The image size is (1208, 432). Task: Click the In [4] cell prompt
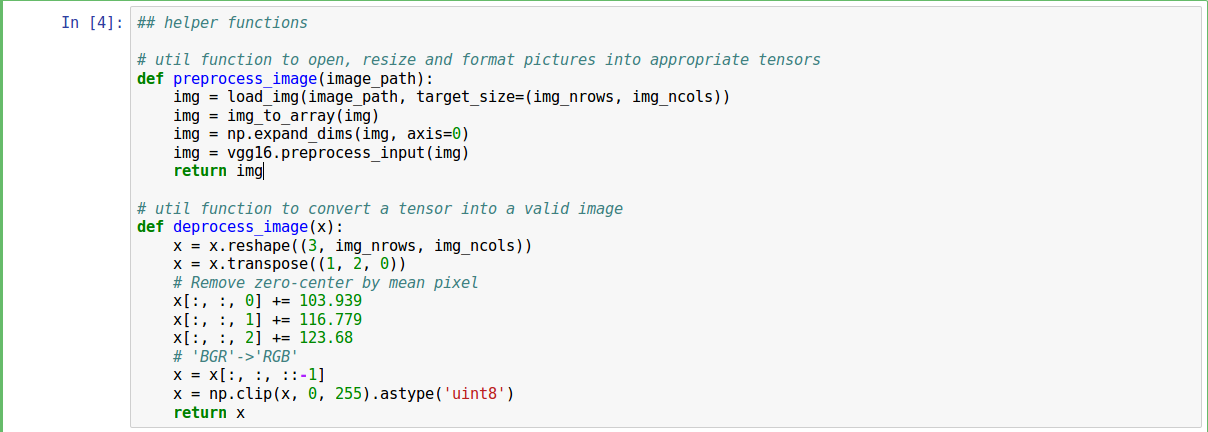pyautogui.click(x=92, y=22)
